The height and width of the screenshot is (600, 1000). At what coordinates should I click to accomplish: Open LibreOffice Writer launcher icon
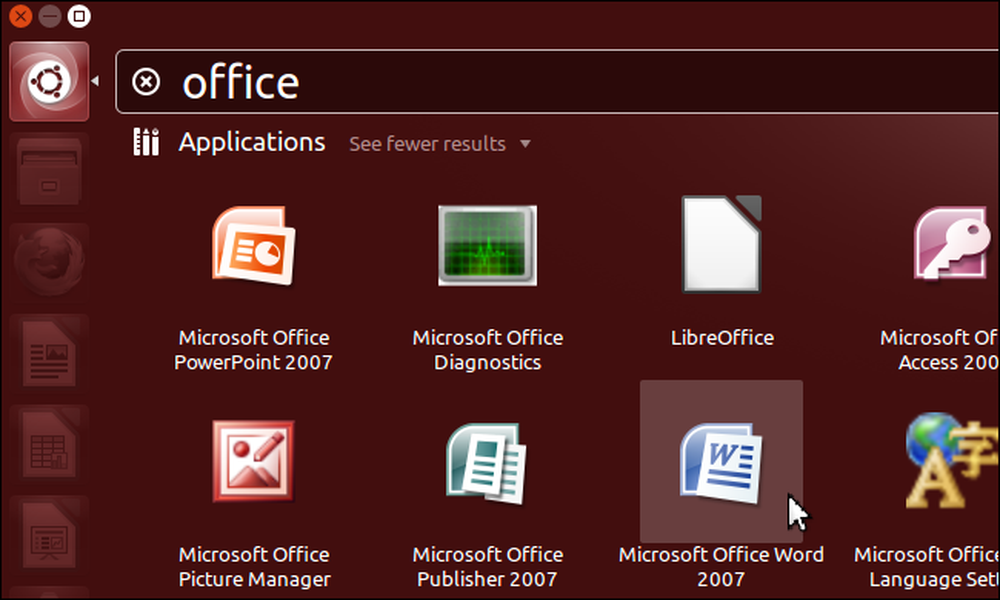click(x=49, y=353)
